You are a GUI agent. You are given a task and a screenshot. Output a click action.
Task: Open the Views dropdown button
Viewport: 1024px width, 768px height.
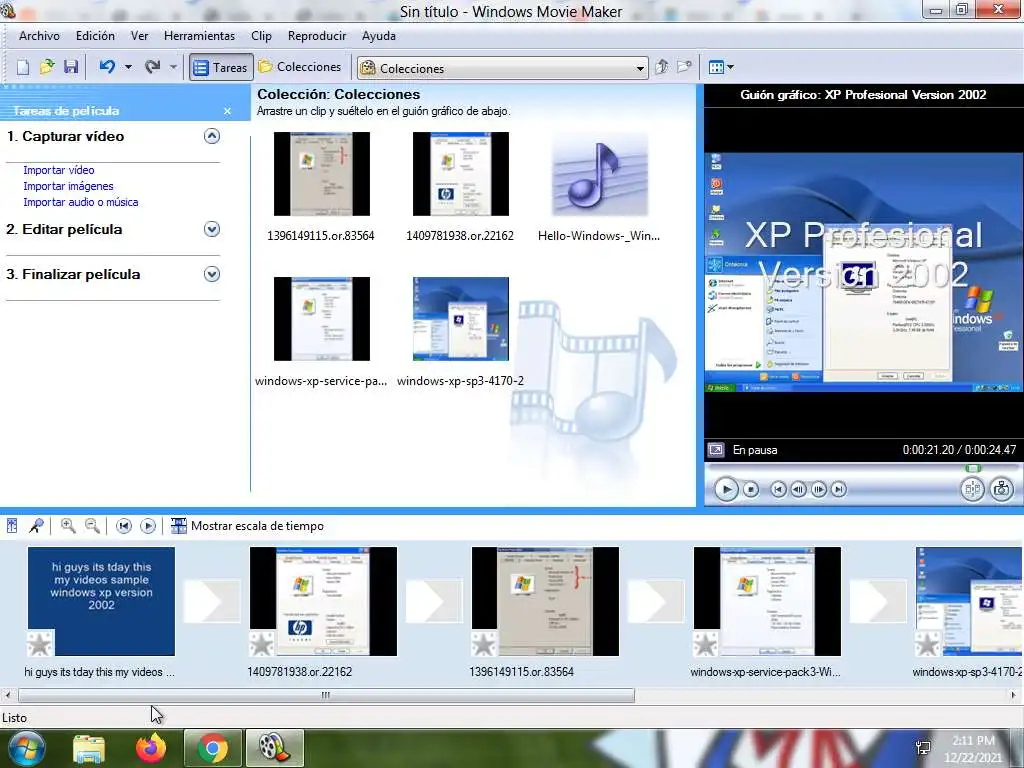(721, 67)
